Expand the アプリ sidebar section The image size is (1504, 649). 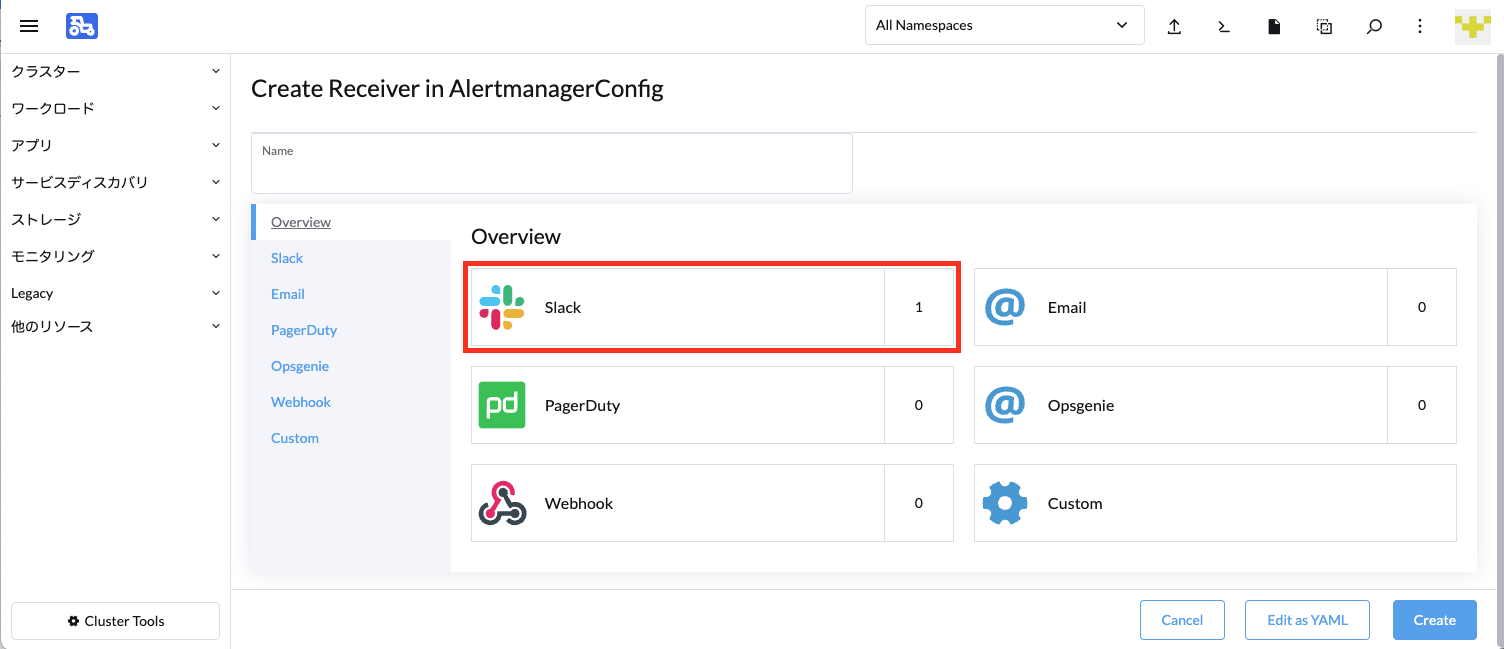(x=115, y=145)
